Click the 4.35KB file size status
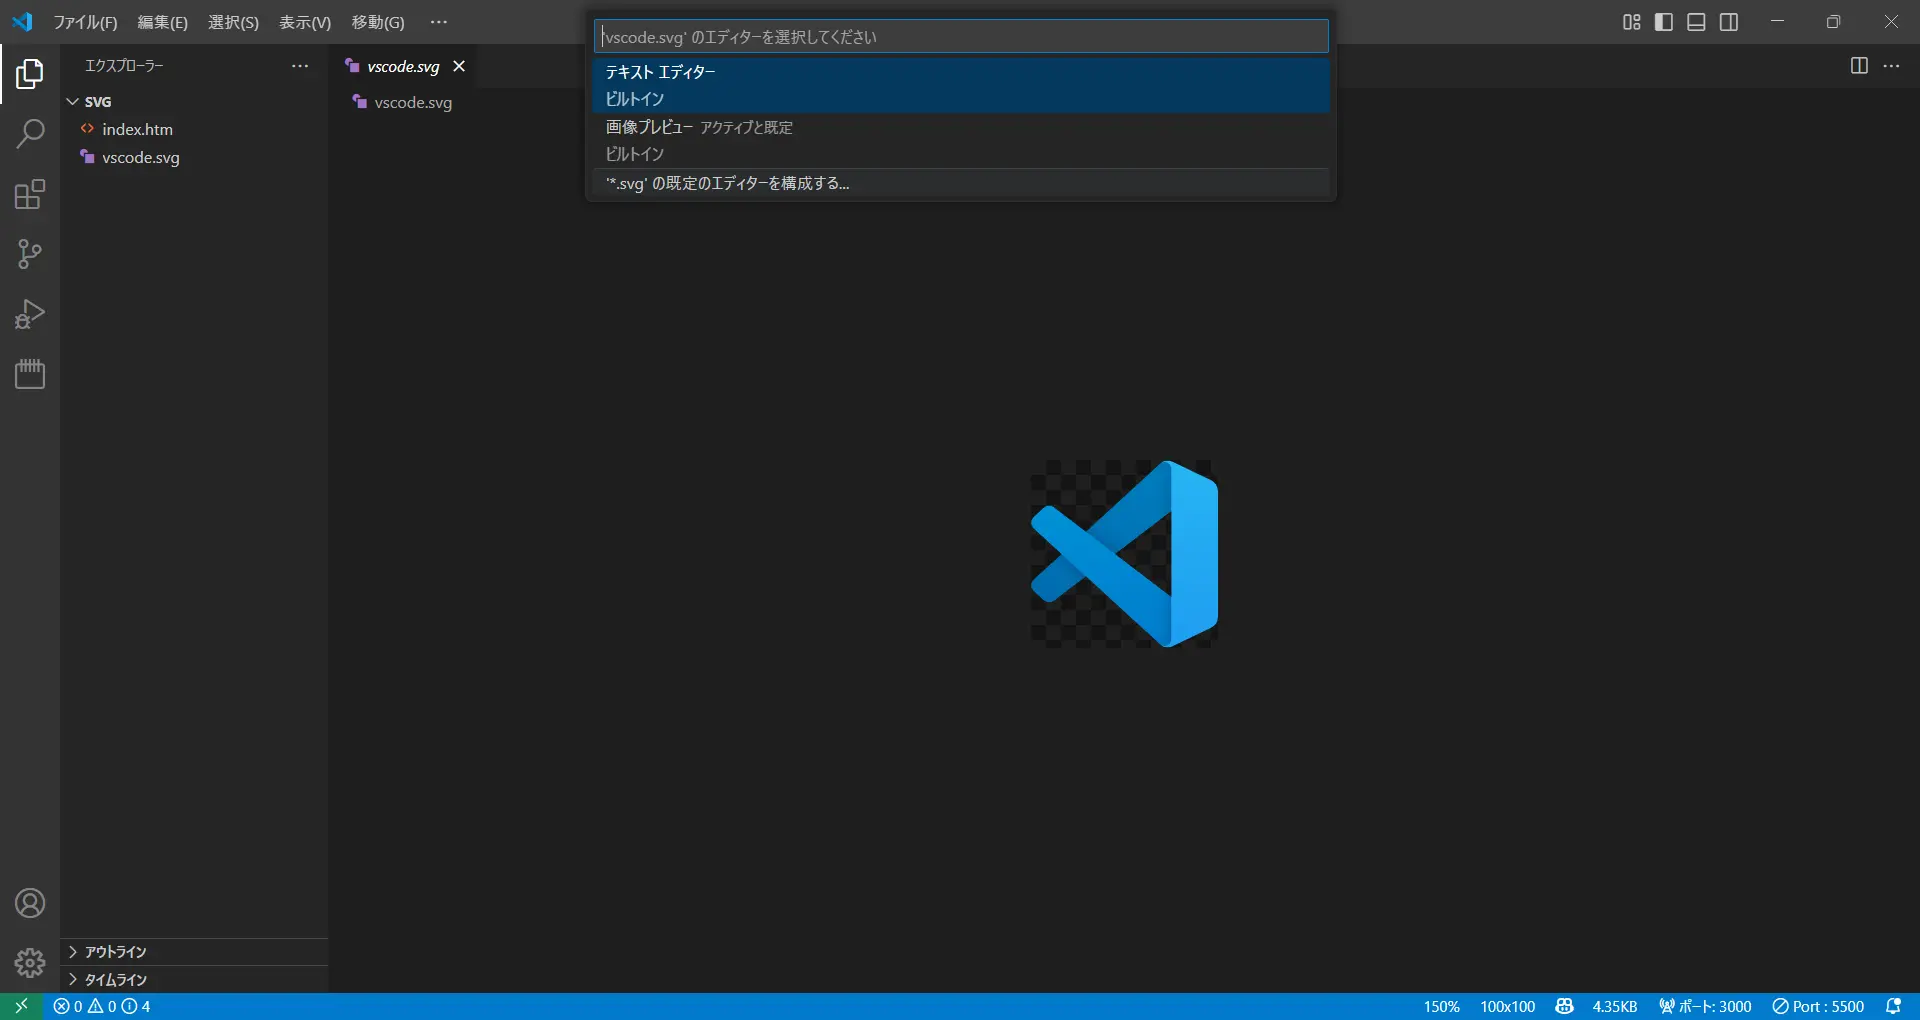Screen dimensions: 1920x1020 coord(1614,1006)
